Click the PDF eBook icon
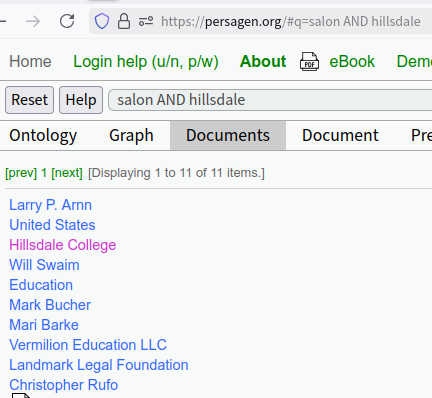 pyautogui.click(x=309, y=61)
